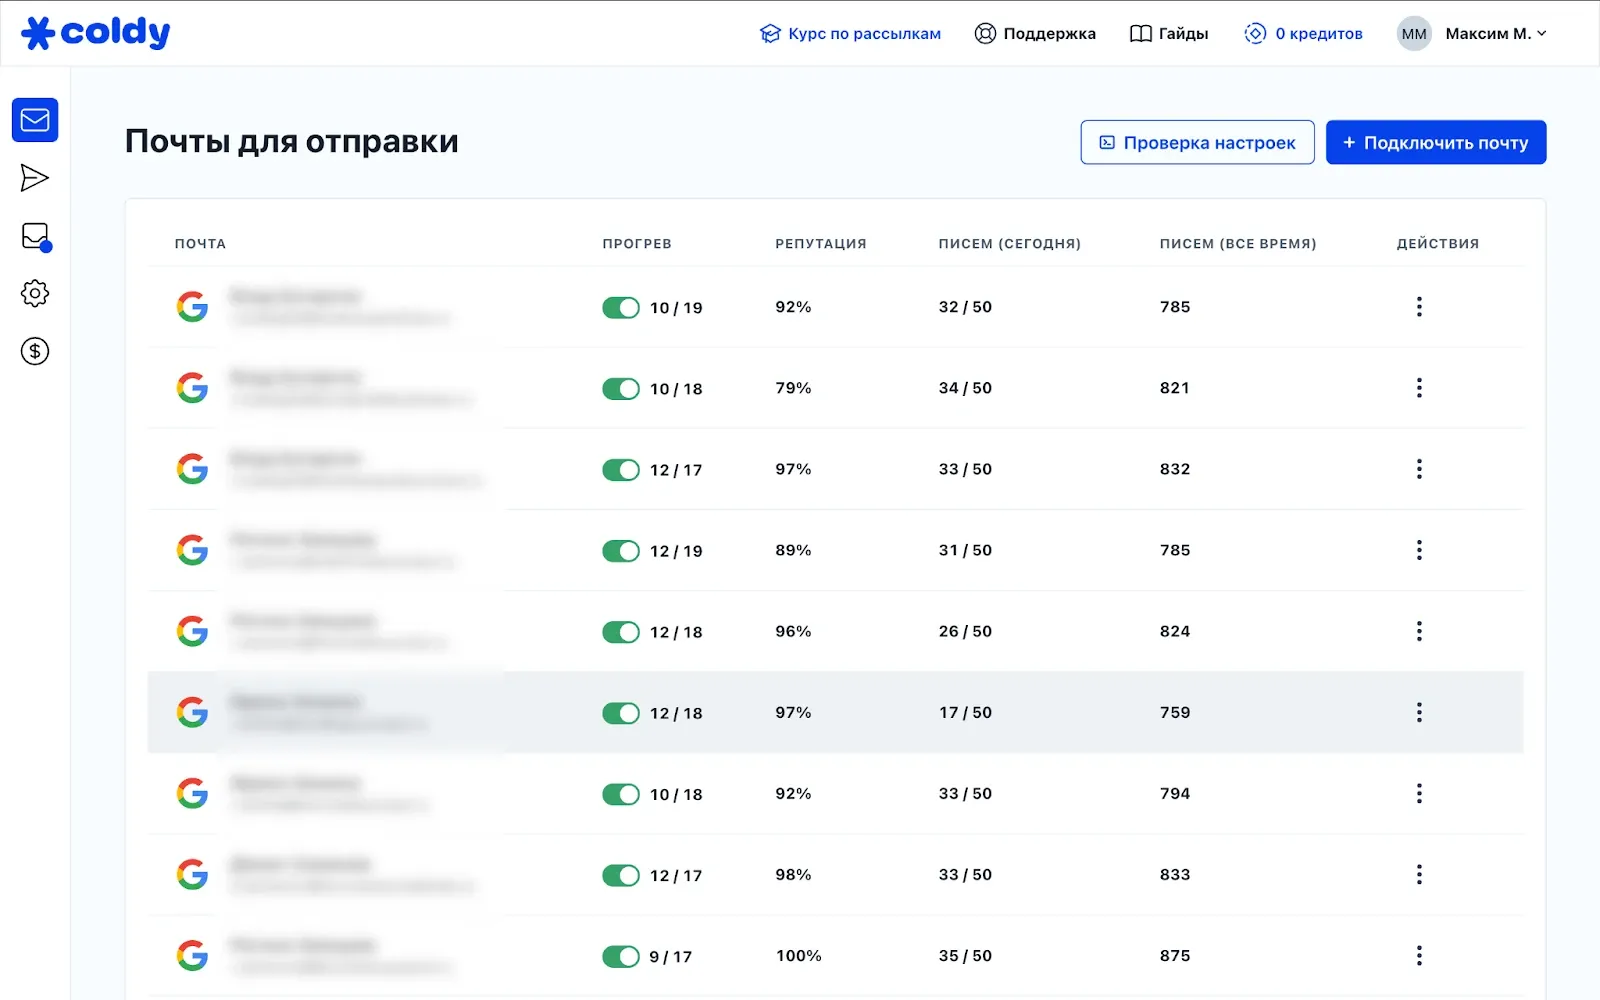The width and height of the screenshot is (1600, 1000).
Task: Click Google icon of the 100% reputation row
Action: [192, 956]
